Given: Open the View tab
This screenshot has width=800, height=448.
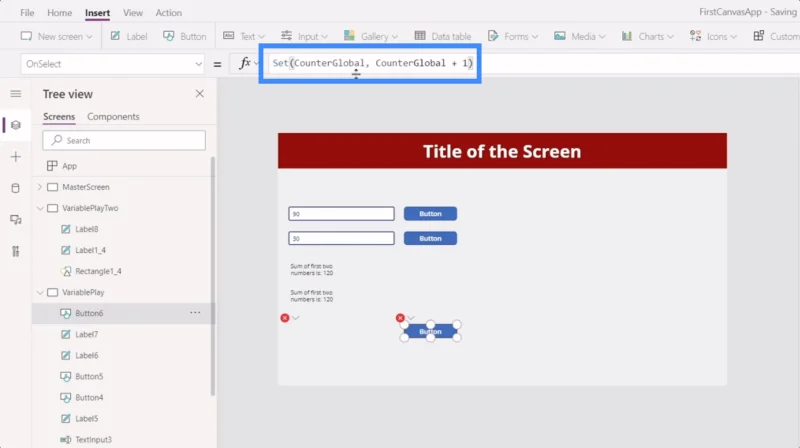Looking at the screenshot, I should [x=133, y=13].
